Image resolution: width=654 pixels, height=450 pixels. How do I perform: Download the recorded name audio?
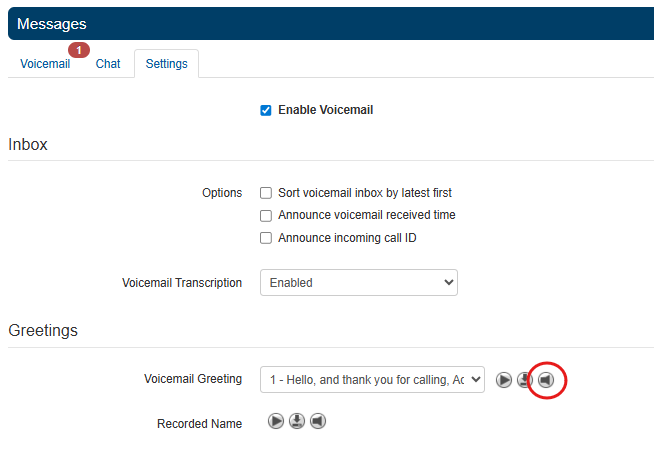[x=296, y=421]
